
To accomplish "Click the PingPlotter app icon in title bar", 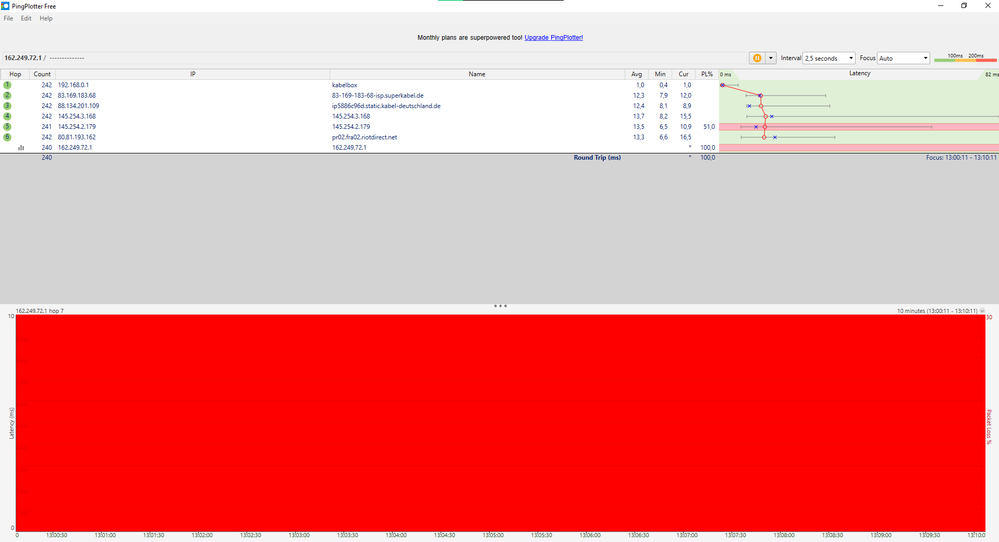I will (5, 6).
